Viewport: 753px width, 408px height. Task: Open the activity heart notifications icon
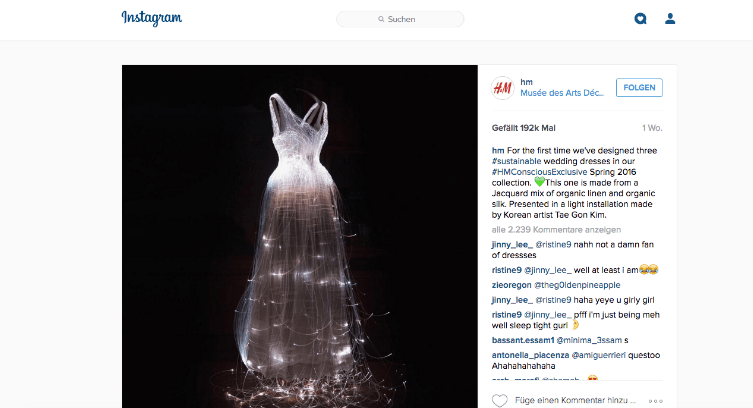click(640, 19)
